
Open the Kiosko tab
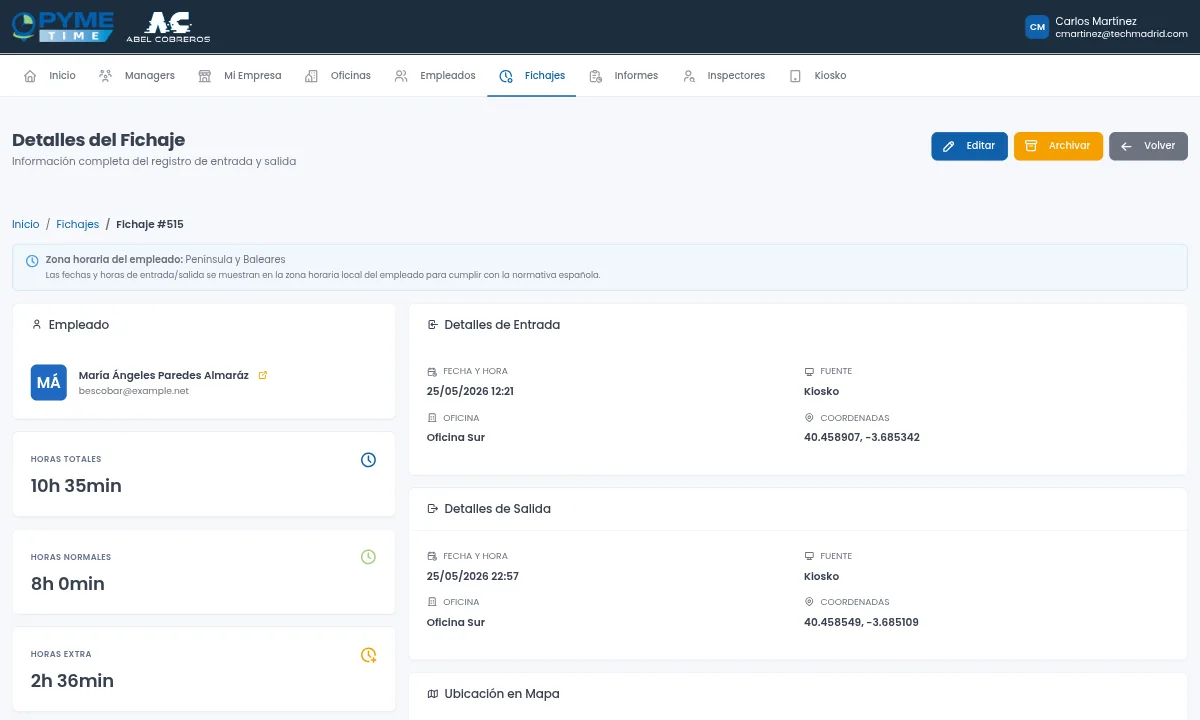pos(818,76)
